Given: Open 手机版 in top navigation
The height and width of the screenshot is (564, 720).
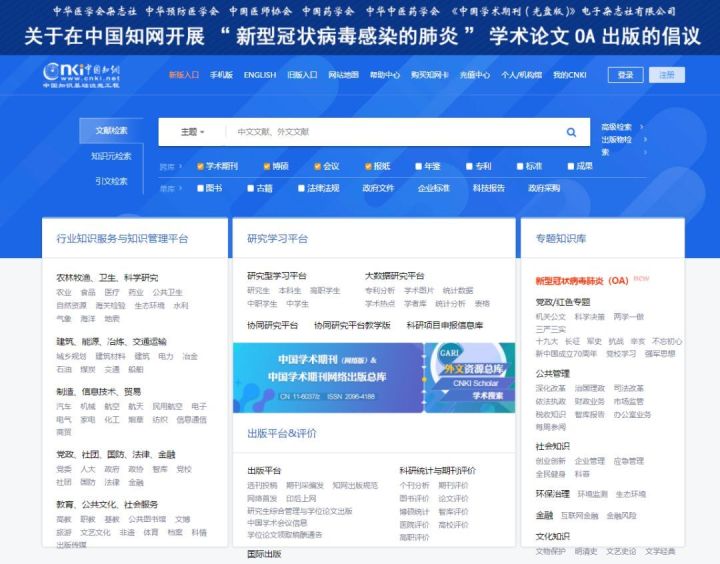Looking at the screenshot, I should tap(221, 75).
